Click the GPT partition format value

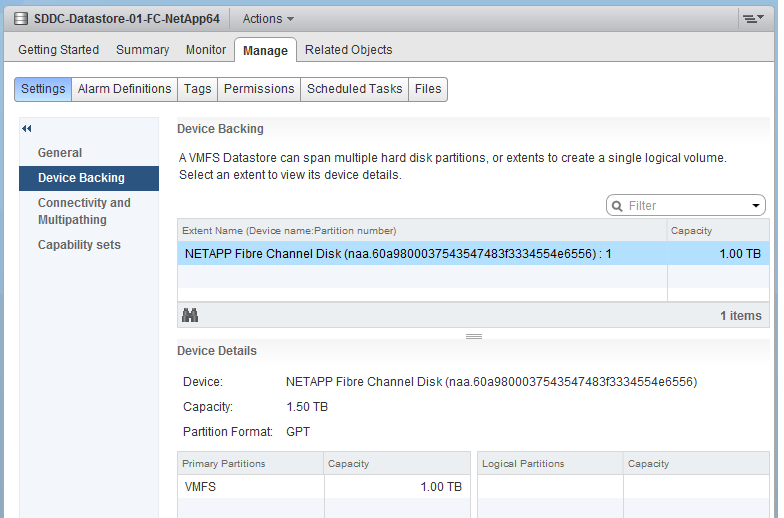(298, 432)
